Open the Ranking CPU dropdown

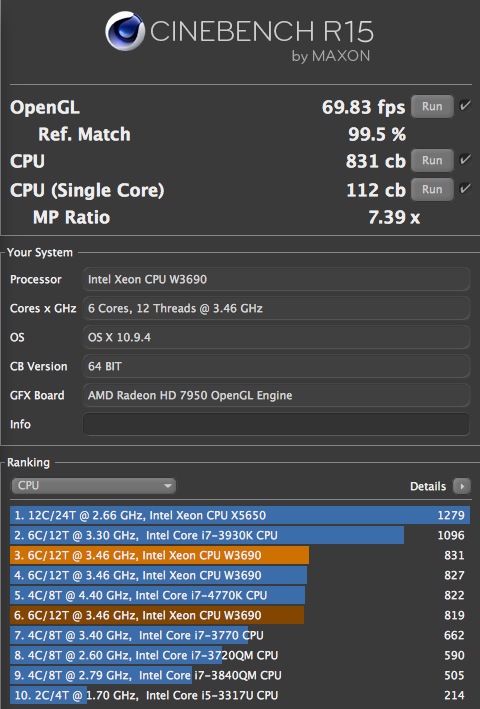click(x=94, y=486)
